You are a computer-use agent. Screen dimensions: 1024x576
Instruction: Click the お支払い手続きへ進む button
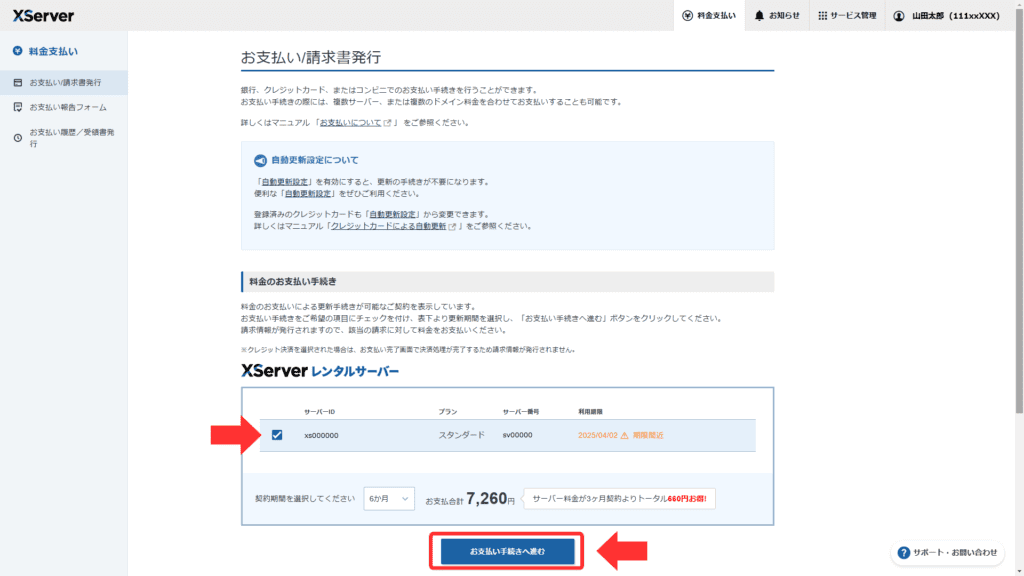[x=507, y=552]
